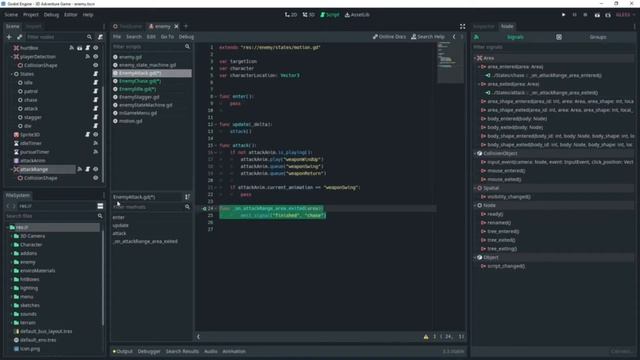Click warning icon in script status bar

point(426,337)
